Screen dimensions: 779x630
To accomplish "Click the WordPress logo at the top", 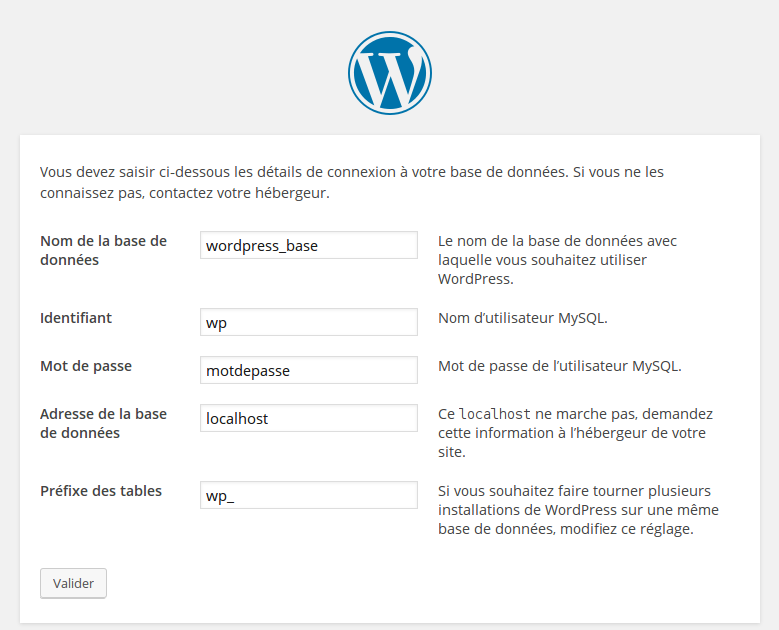I will click(390, 73).
